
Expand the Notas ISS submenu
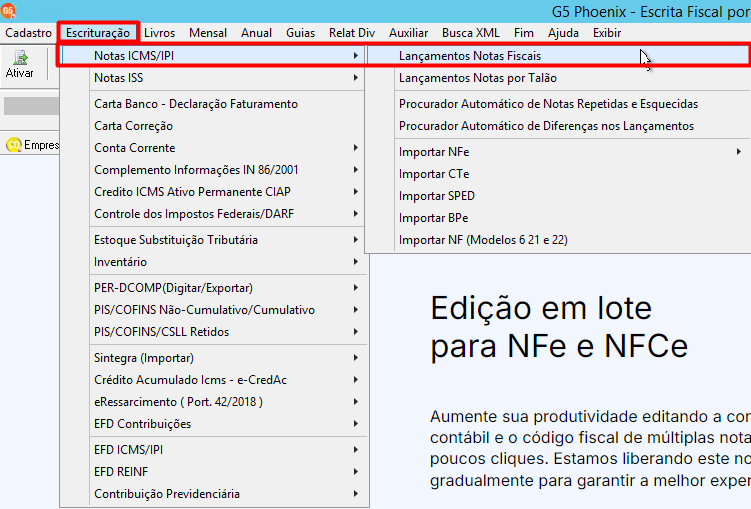coord(213,78)
